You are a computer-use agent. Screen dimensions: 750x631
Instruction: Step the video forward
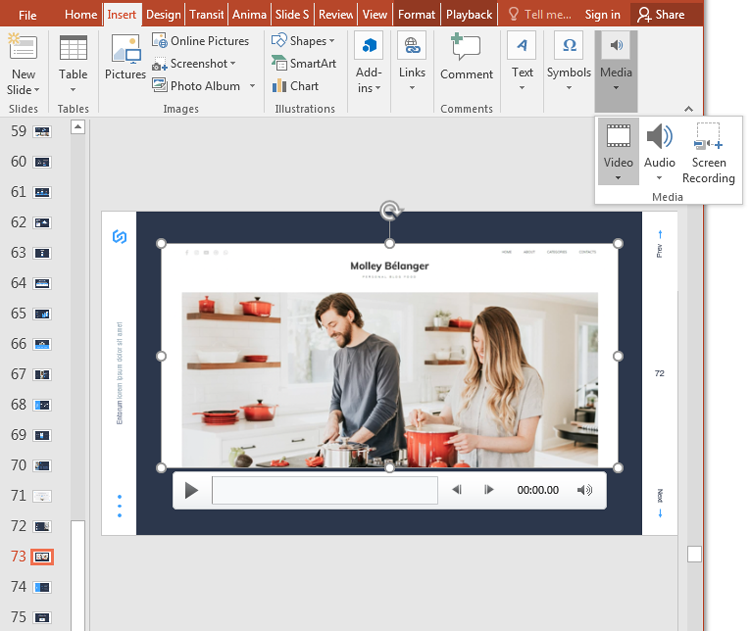pos(488,490)
